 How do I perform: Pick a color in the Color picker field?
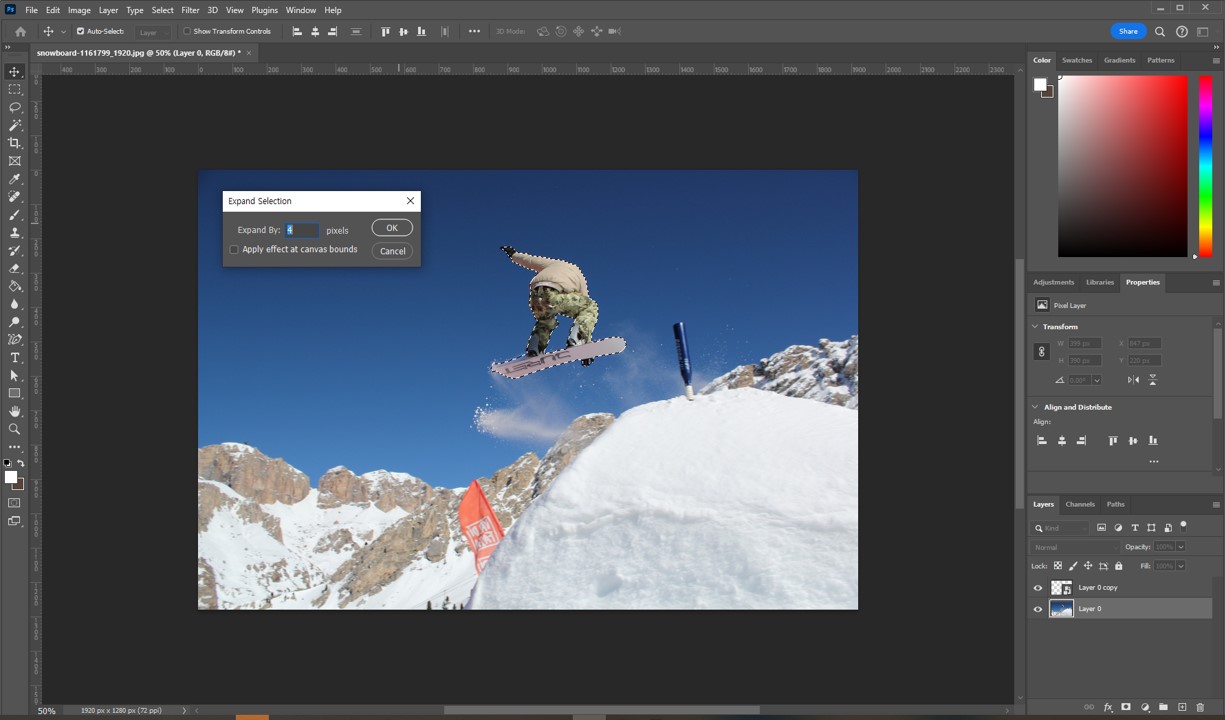(x=1122, y=166)
